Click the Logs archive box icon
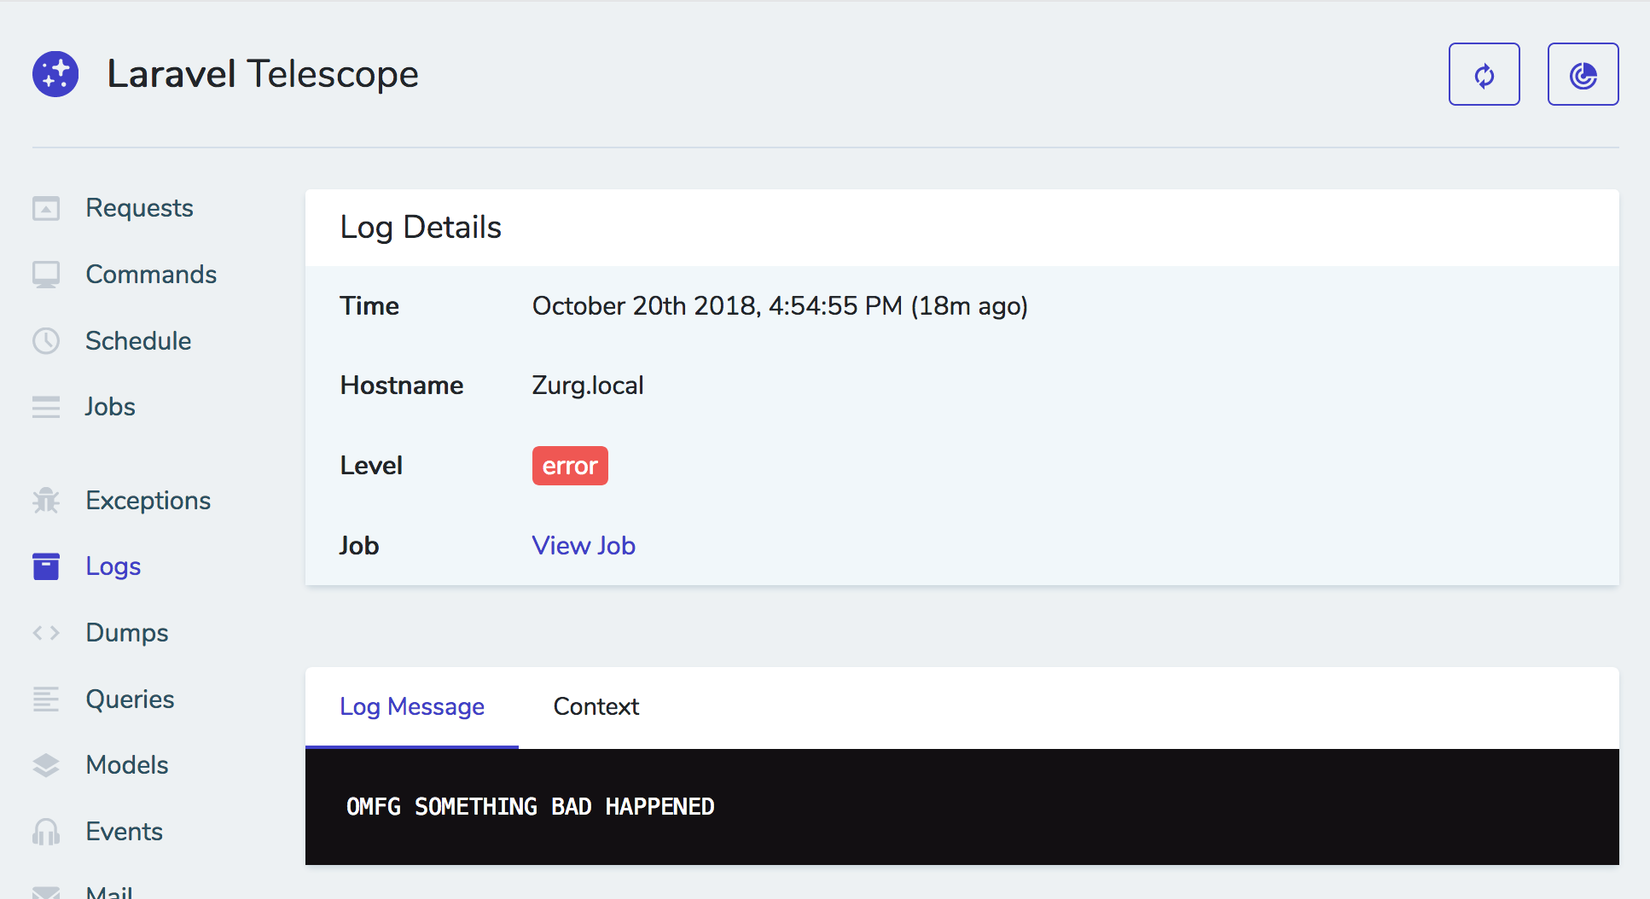1650x899 pixels. [x=46, y=566]
